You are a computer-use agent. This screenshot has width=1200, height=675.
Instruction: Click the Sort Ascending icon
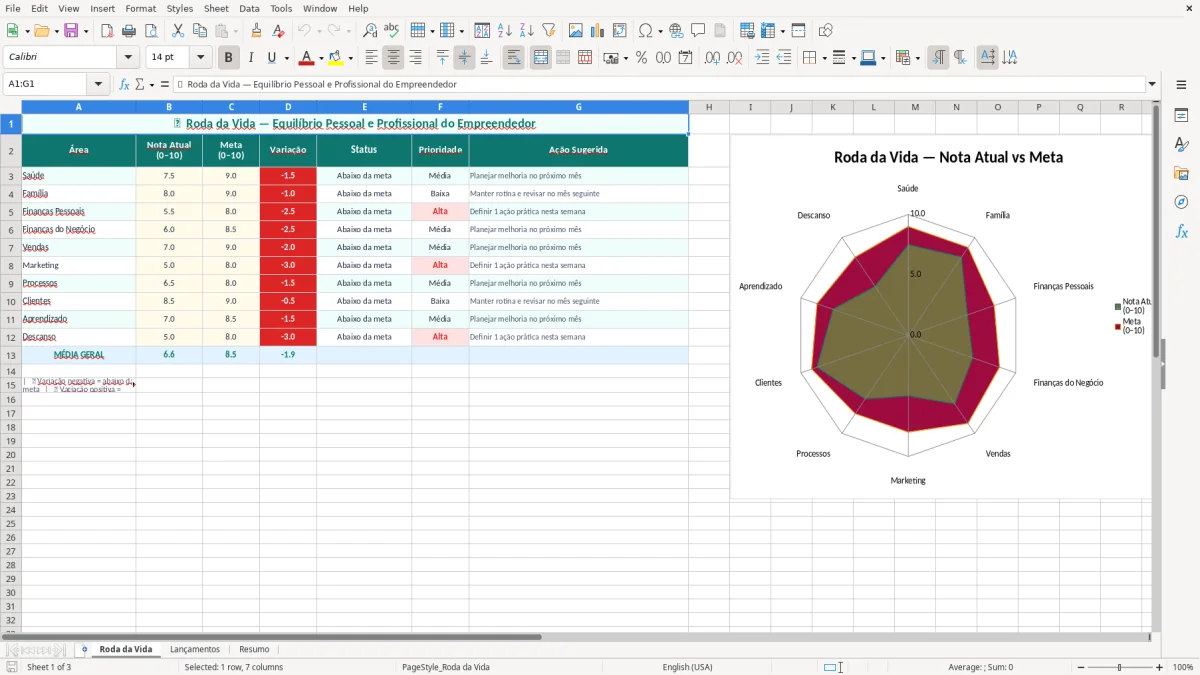tap(505, 31)
